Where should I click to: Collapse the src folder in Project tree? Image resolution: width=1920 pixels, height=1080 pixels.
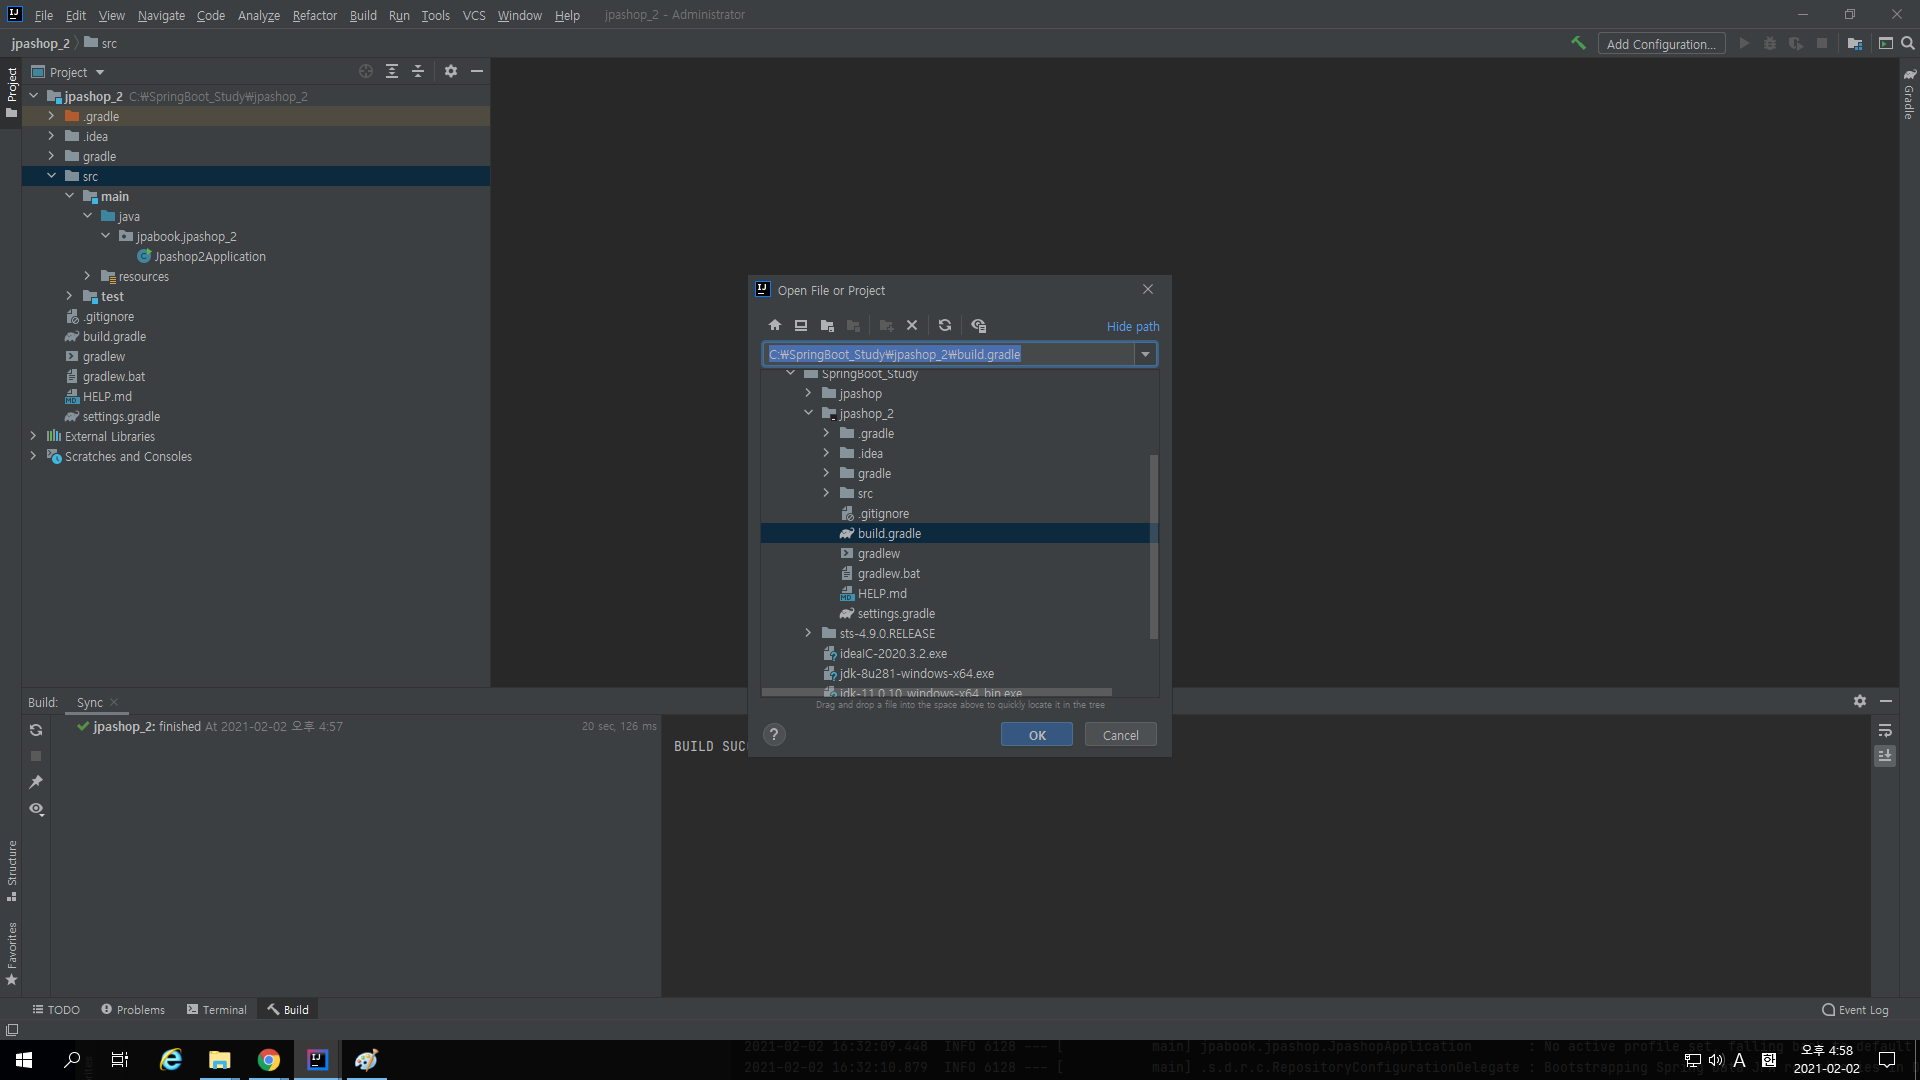pos(52,176)
